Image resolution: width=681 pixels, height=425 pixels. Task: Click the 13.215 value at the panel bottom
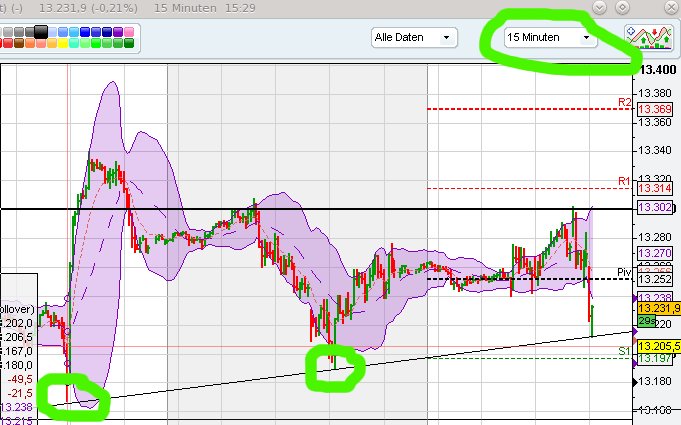pyautogui.click(x=17, y=420)
